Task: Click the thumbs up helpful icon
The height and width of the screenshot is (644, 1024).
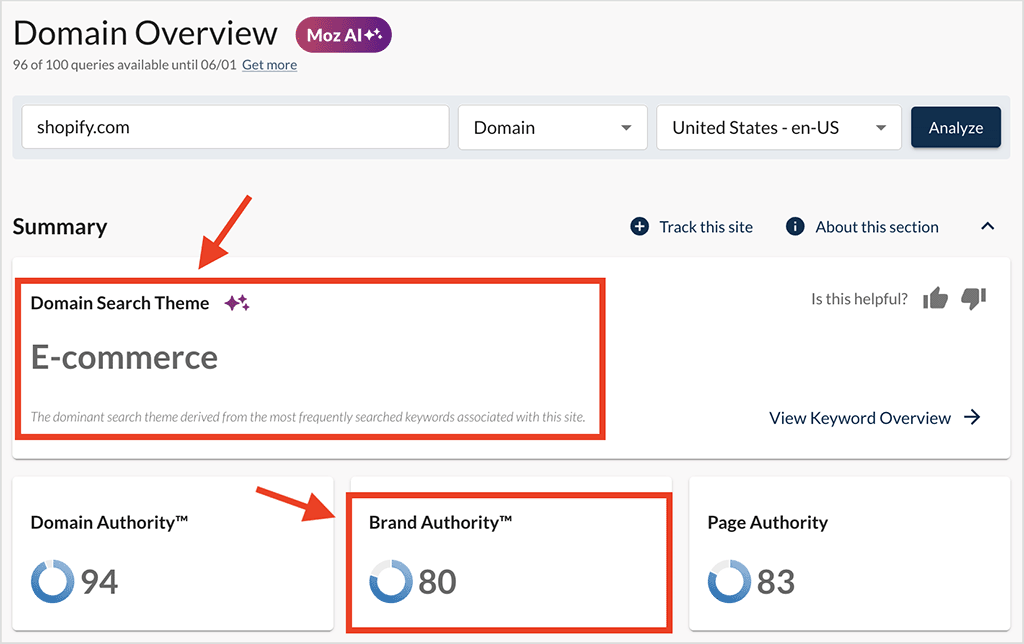Action: click(935, 298)
